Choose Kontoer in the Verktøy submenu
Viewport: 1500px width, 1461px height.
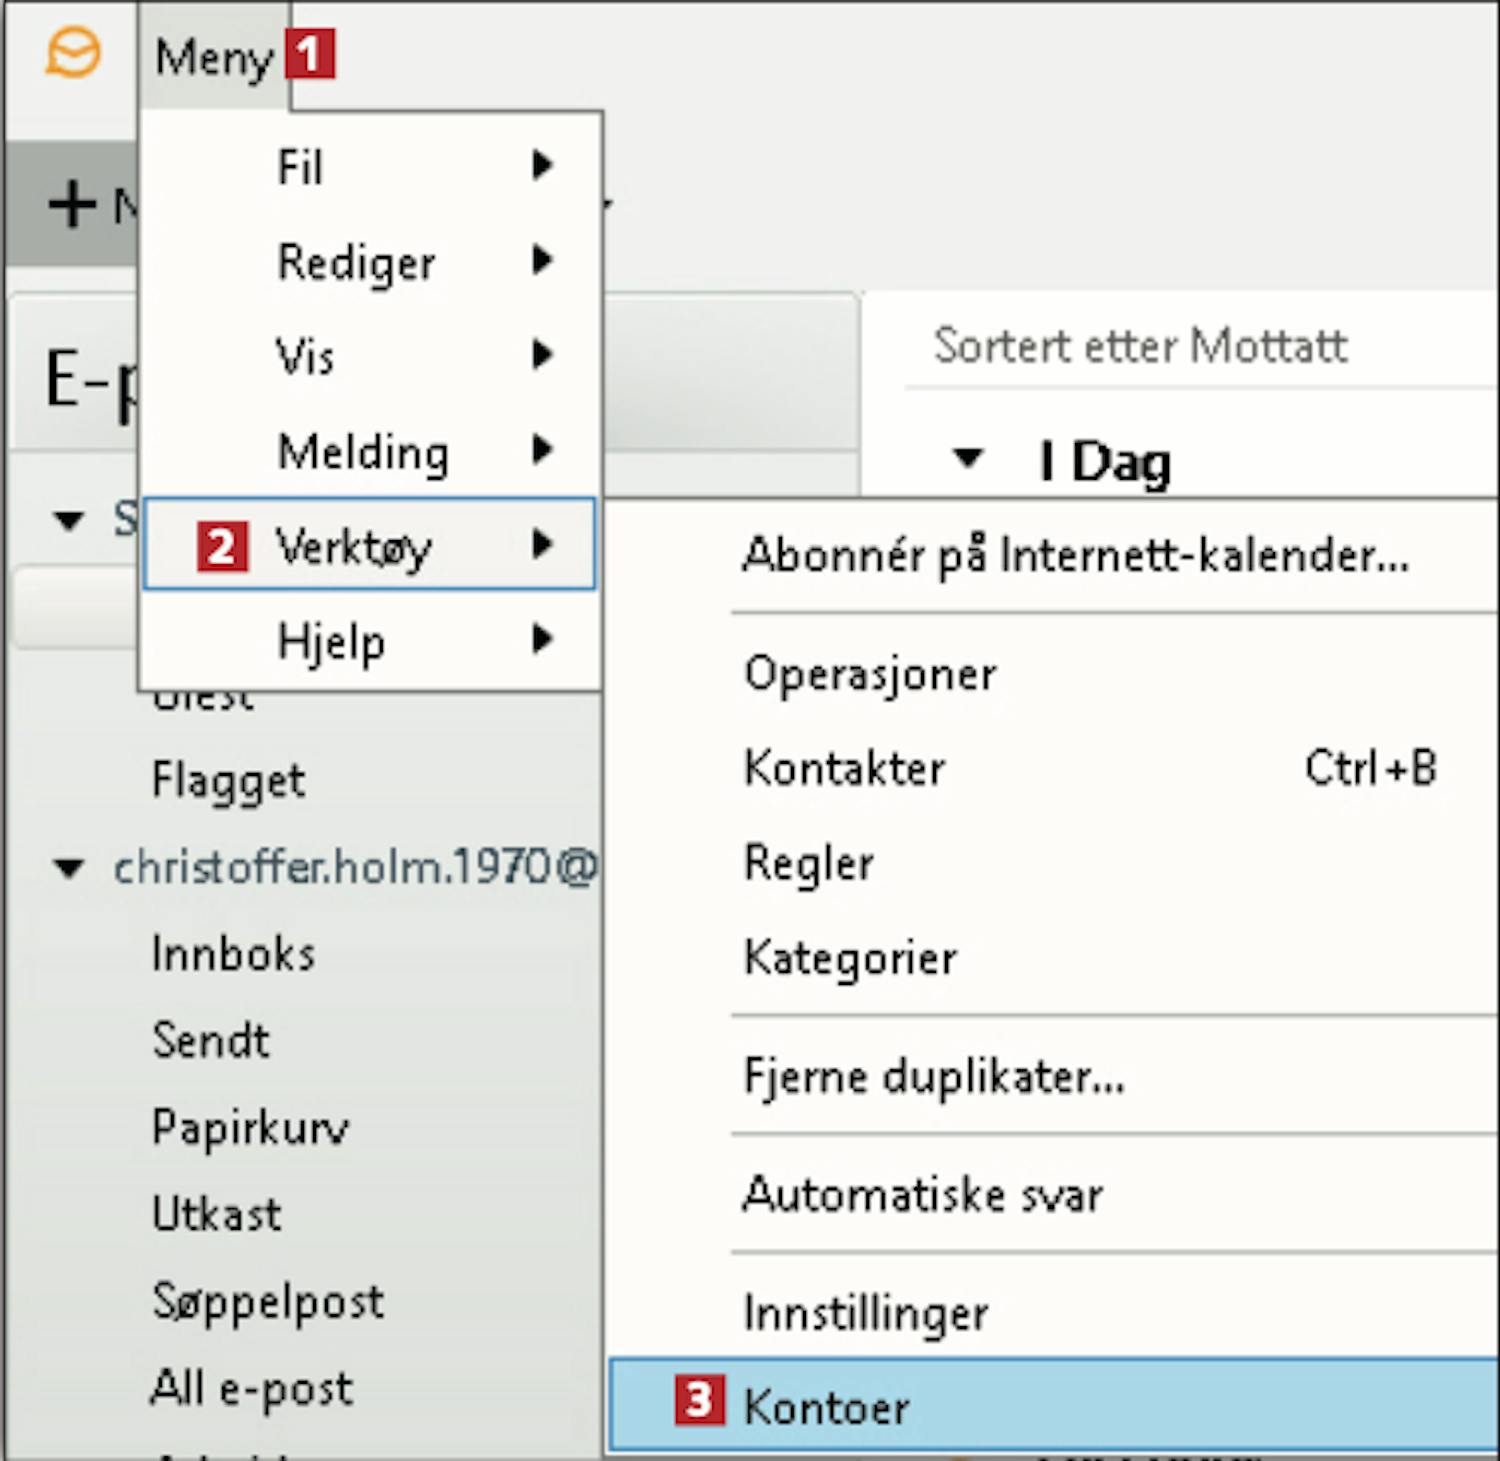pos(826,1407)
